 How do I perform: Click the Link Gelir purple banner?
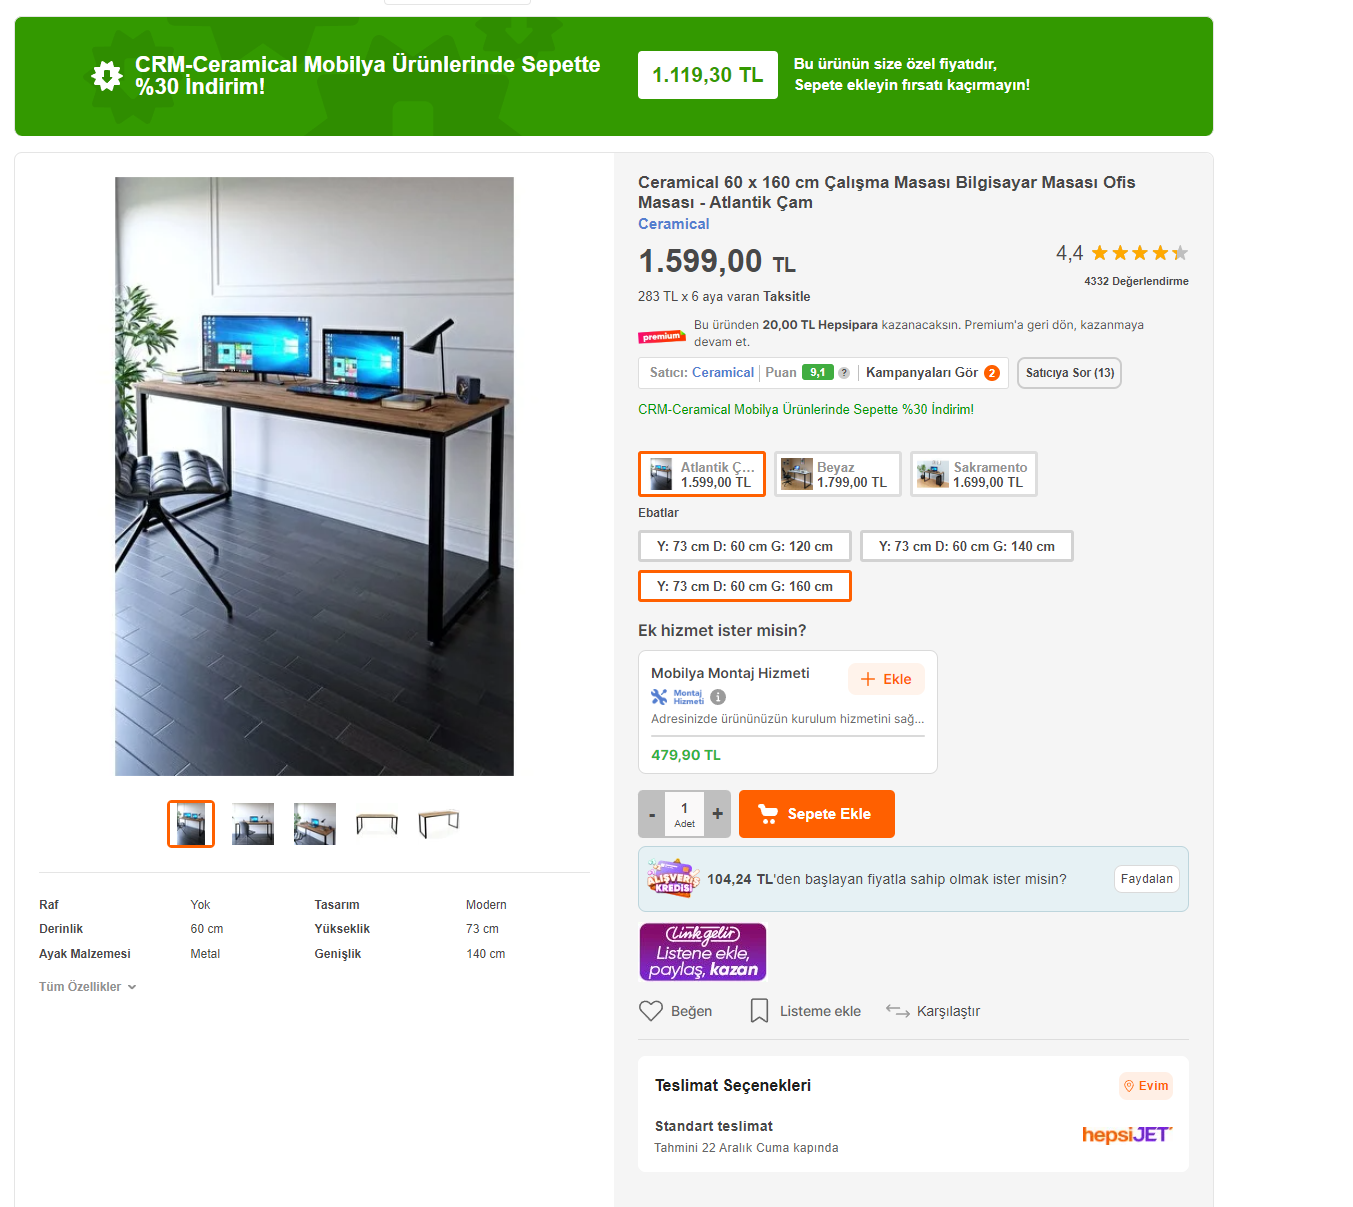point(703,952)
